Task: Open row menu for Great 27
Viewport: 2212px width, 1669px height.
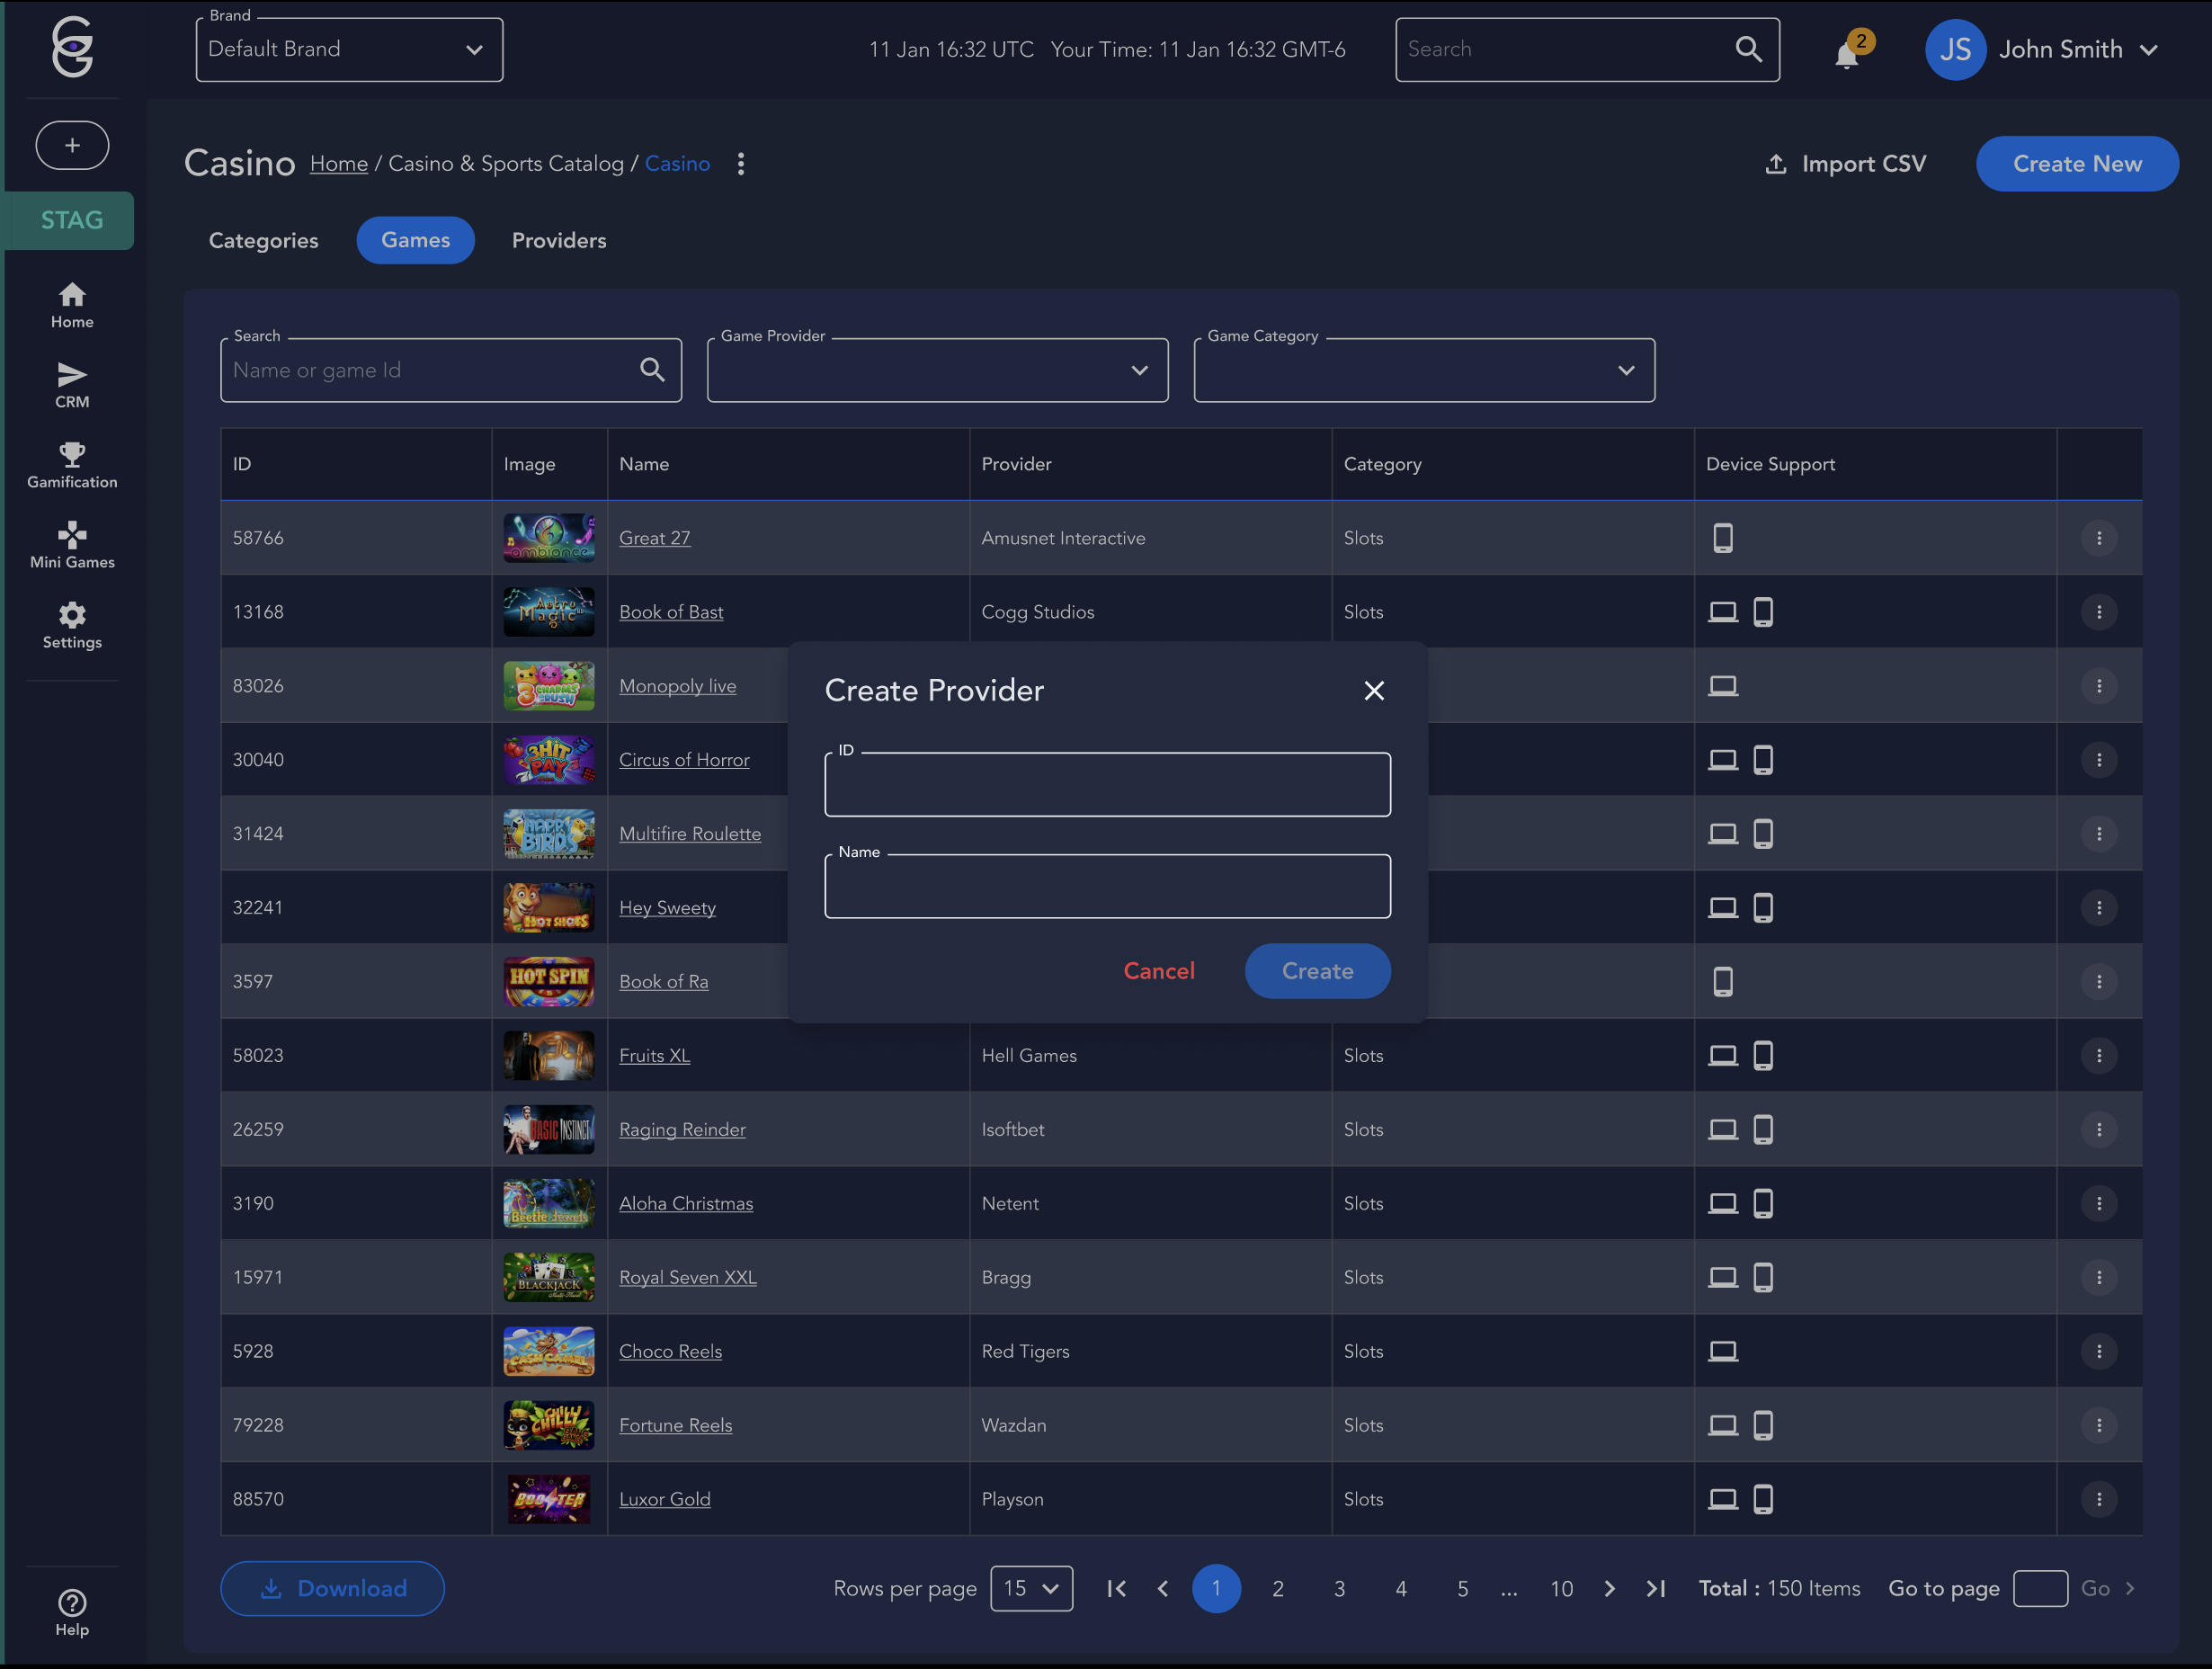Action: (x=2098, y=538)
